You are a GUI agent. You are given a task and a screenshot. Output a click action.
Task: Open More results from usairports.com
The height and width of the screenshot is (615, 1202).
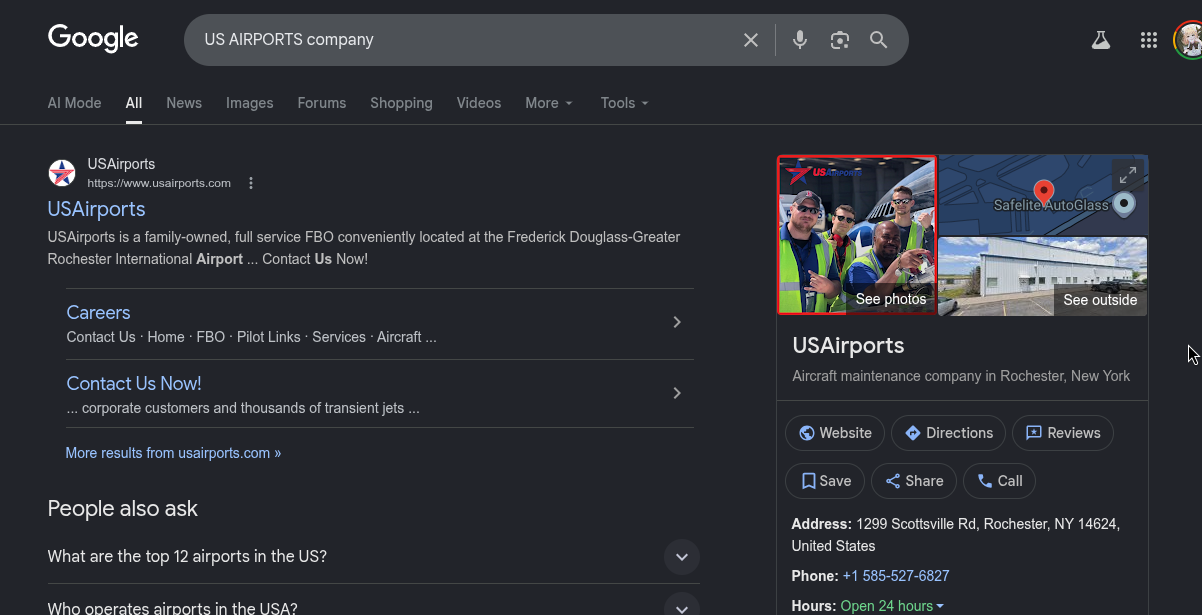(x=173, y=453)
